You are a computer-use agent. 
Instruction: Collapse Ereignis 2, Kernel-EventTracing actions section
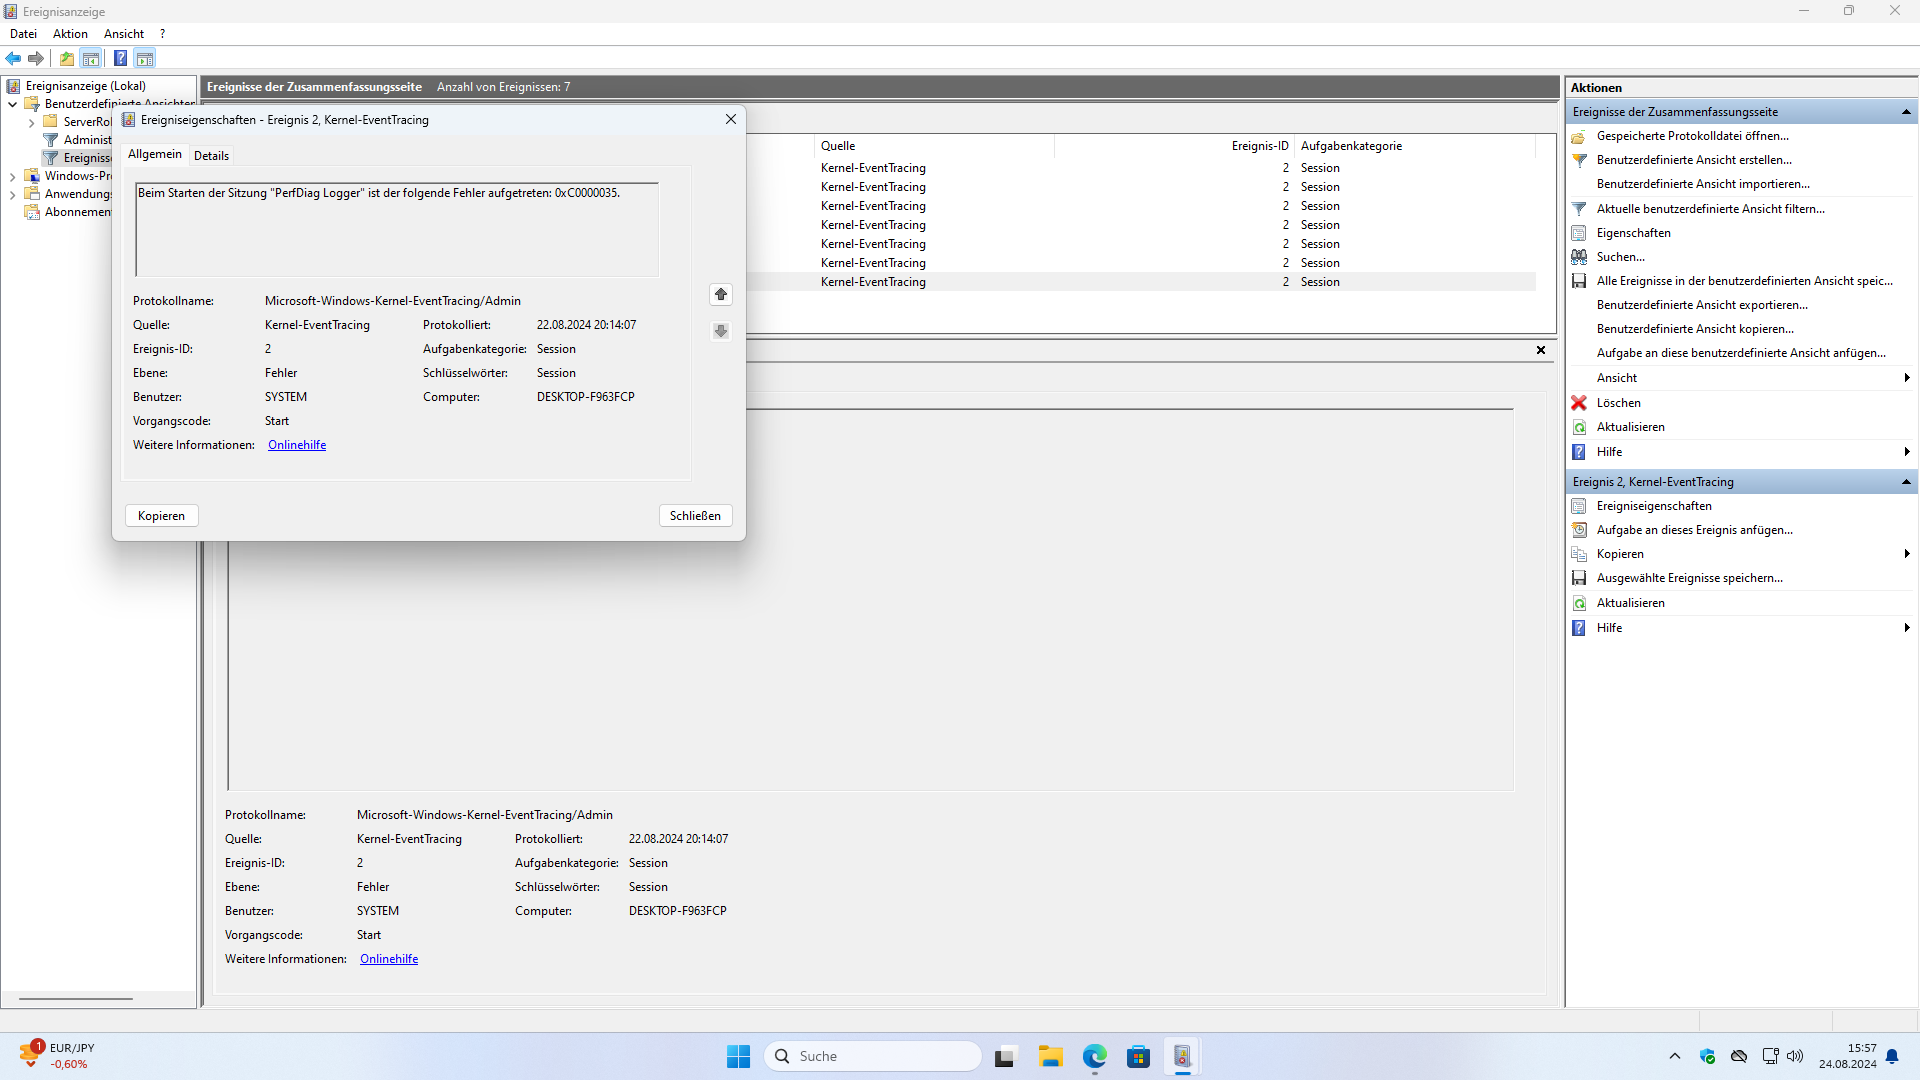(1906, 482)
